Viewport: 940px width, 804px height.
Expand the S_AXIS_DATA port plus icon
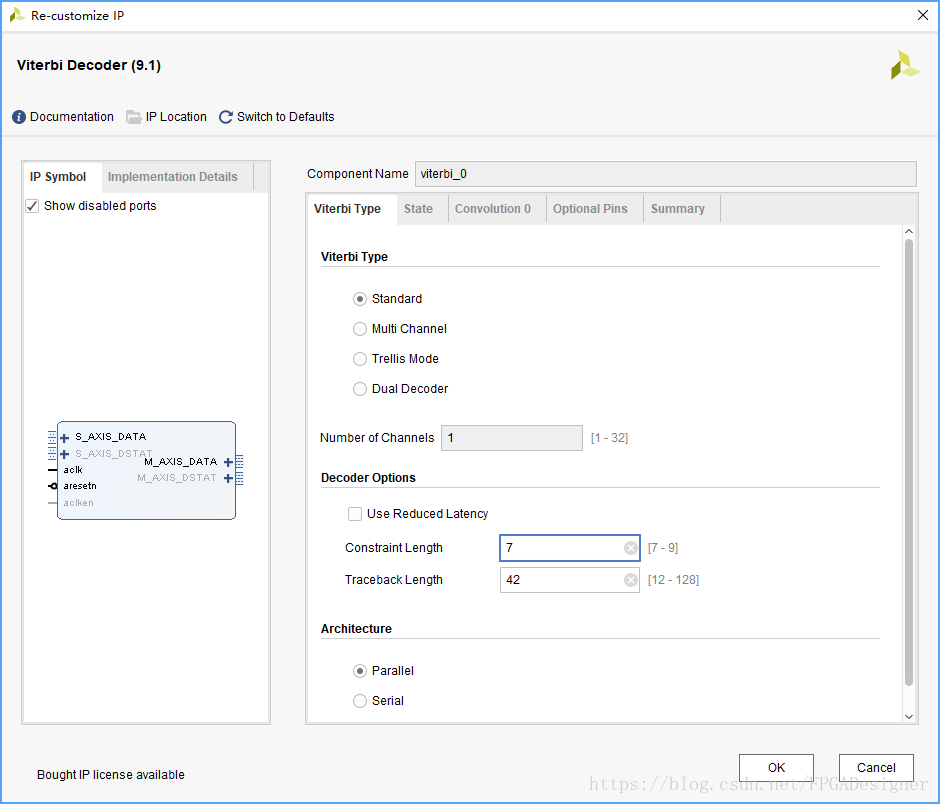tap(65, 437)
